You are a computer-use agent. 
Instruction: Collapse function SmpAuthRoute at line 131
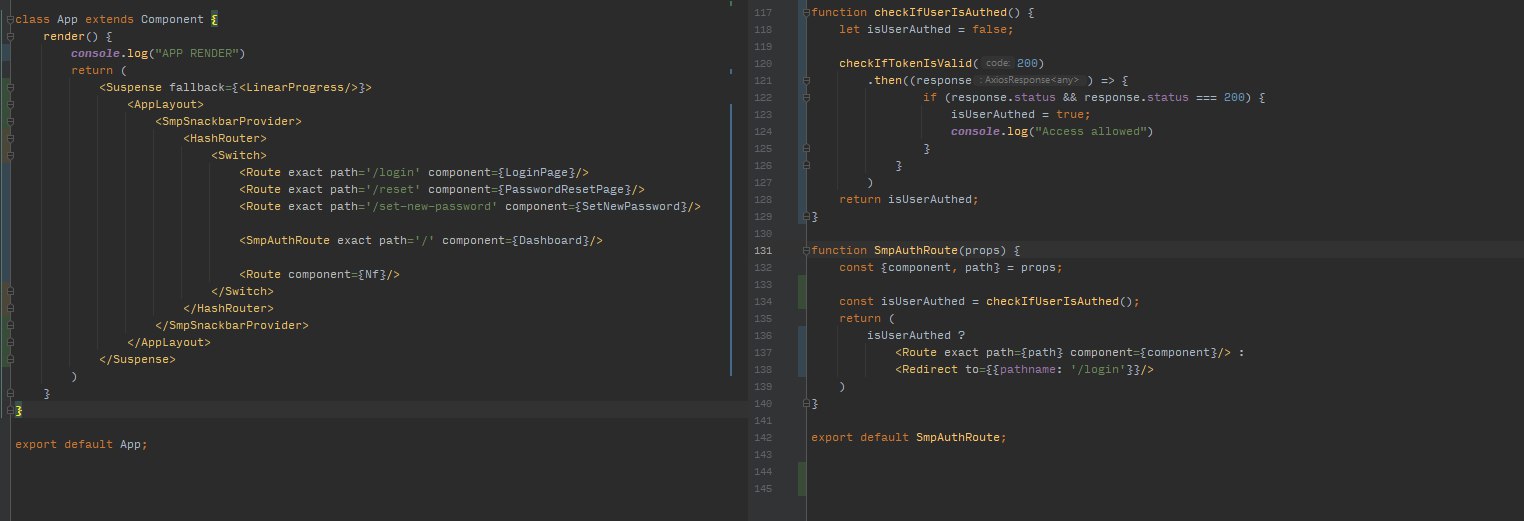point(807,250)
